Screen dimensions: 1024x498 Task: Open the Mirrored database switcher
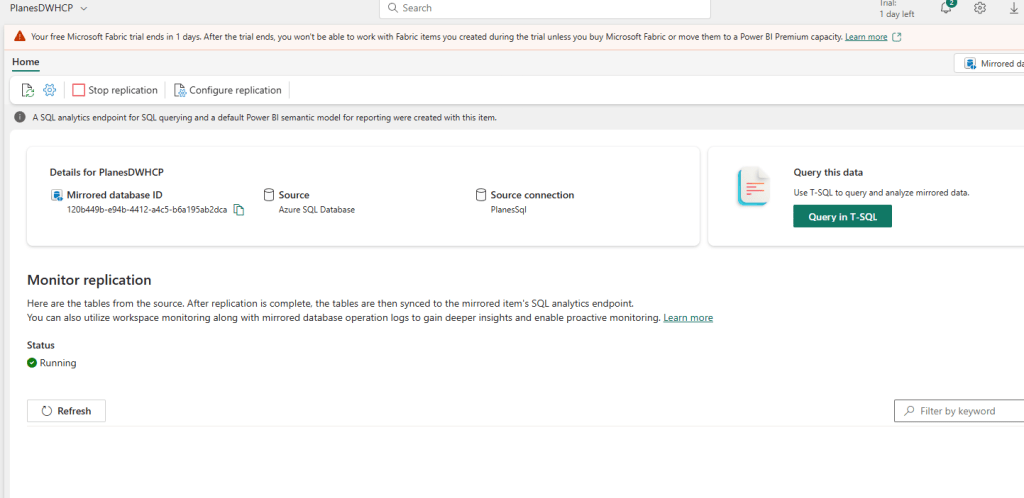(990, 63)
